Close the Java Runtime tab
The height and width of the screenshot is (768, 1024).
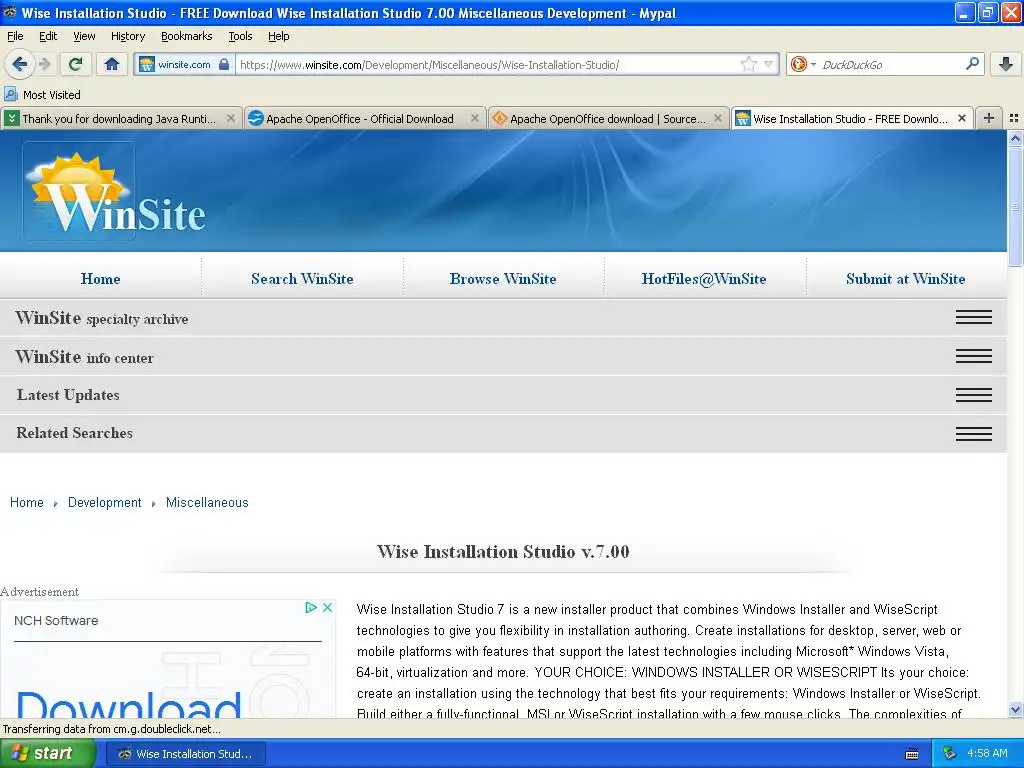231,118
